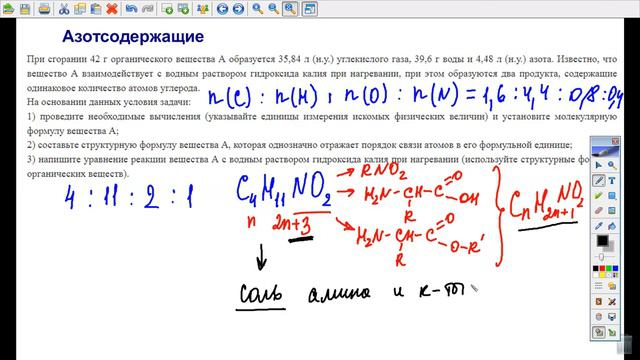Pick the white color swatch
This screenshot has height=360, width=640.
[596, 275]
